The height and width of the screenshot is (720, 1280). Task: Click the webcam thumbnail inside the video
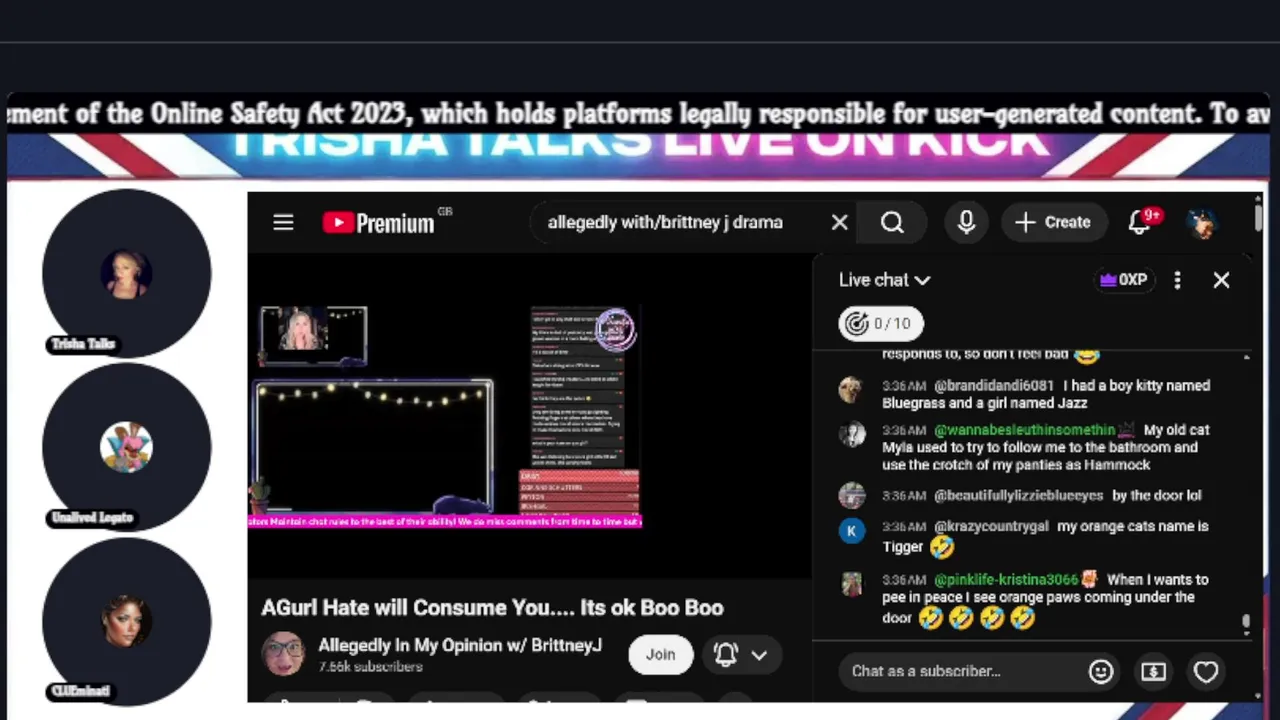pos(313,335)
